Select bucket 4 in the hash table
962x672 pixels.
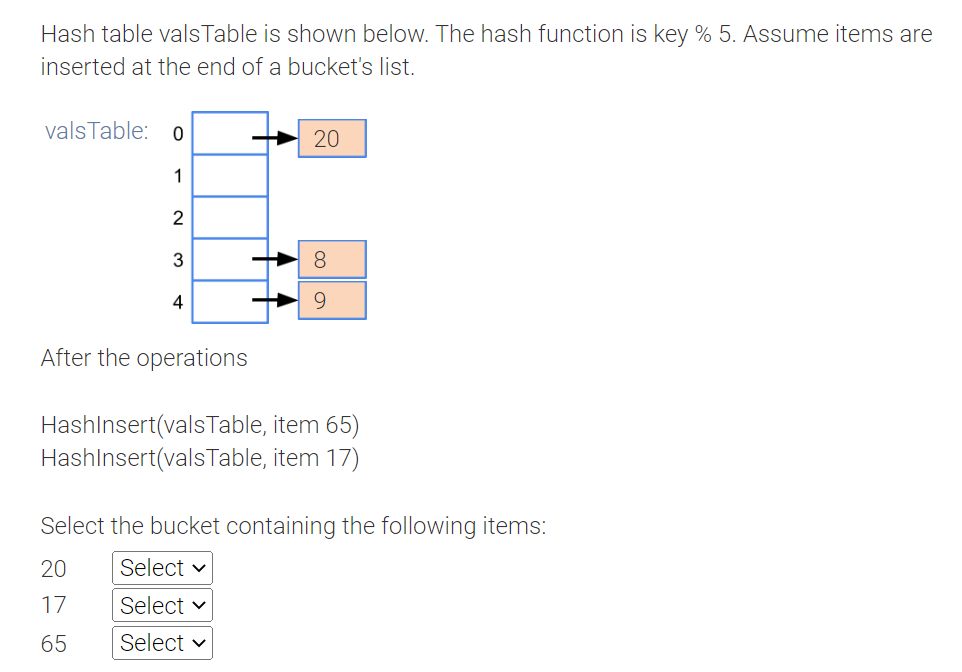point(229,300)
